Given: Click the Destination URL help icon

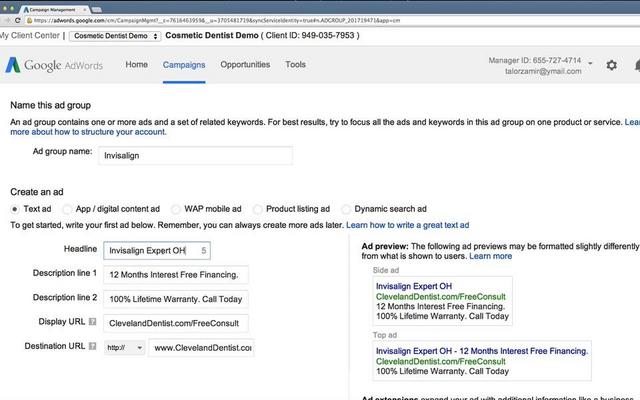Looking at the screenshot, I should pyautogui.click(x=93, y=346).
